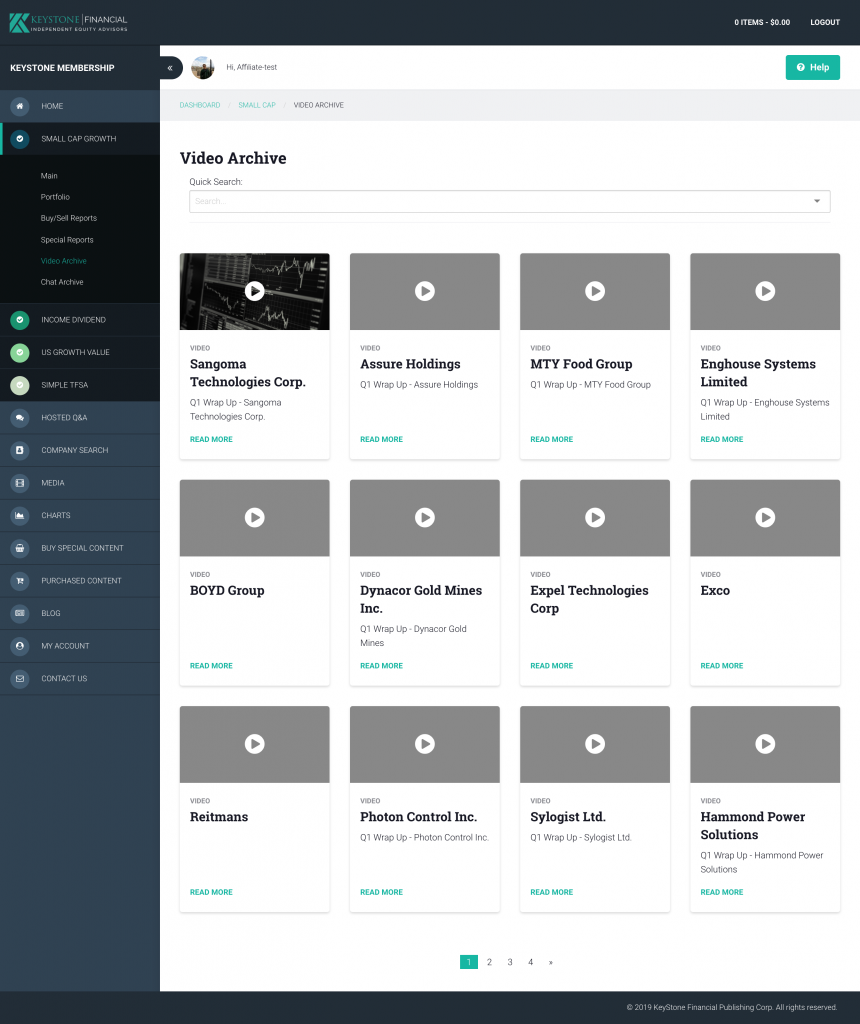Play the BOYD Group video
The image size is (860, 1024).
pos(255,518)
